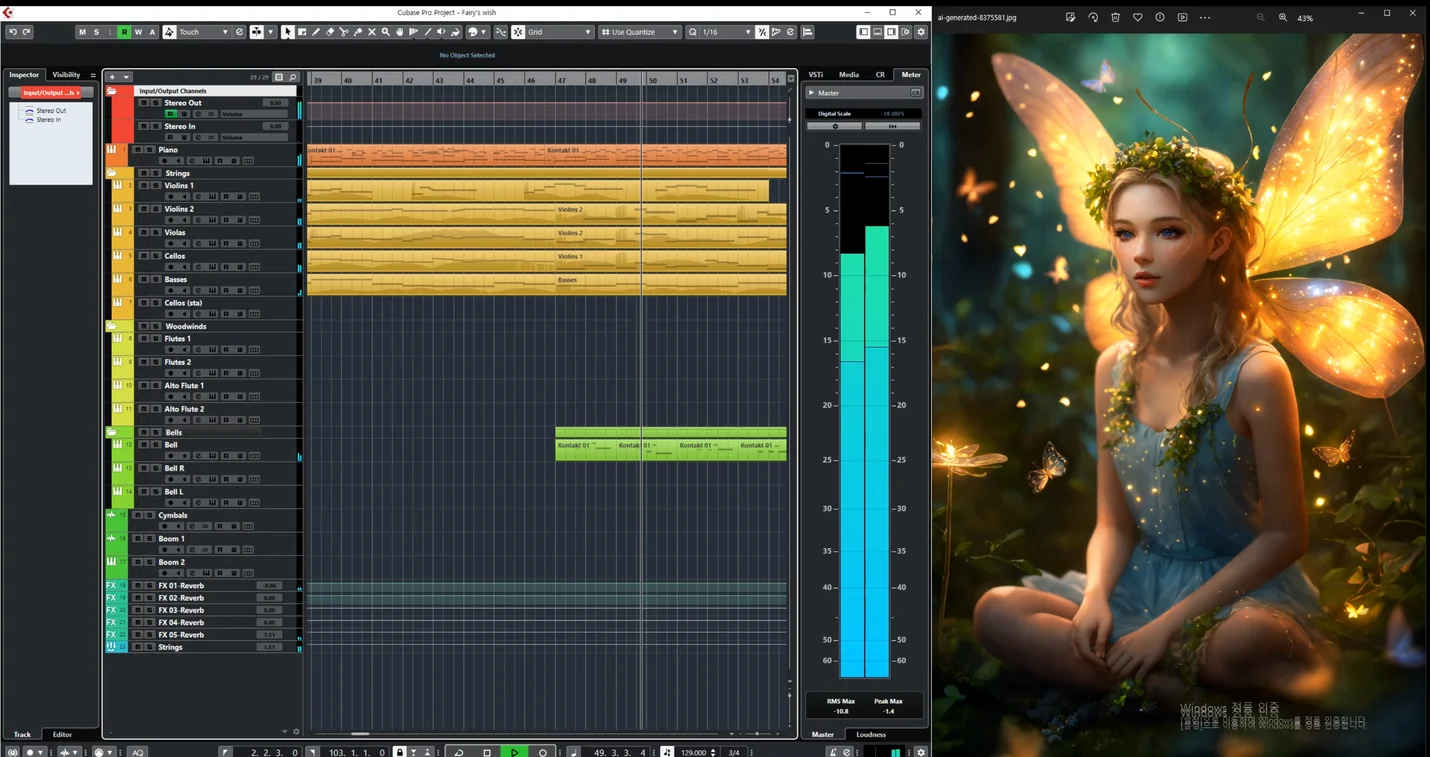Collapse the Woodwinds folder track
The width and height of the screenshot is (1430, 757).
tap(112, 326)
